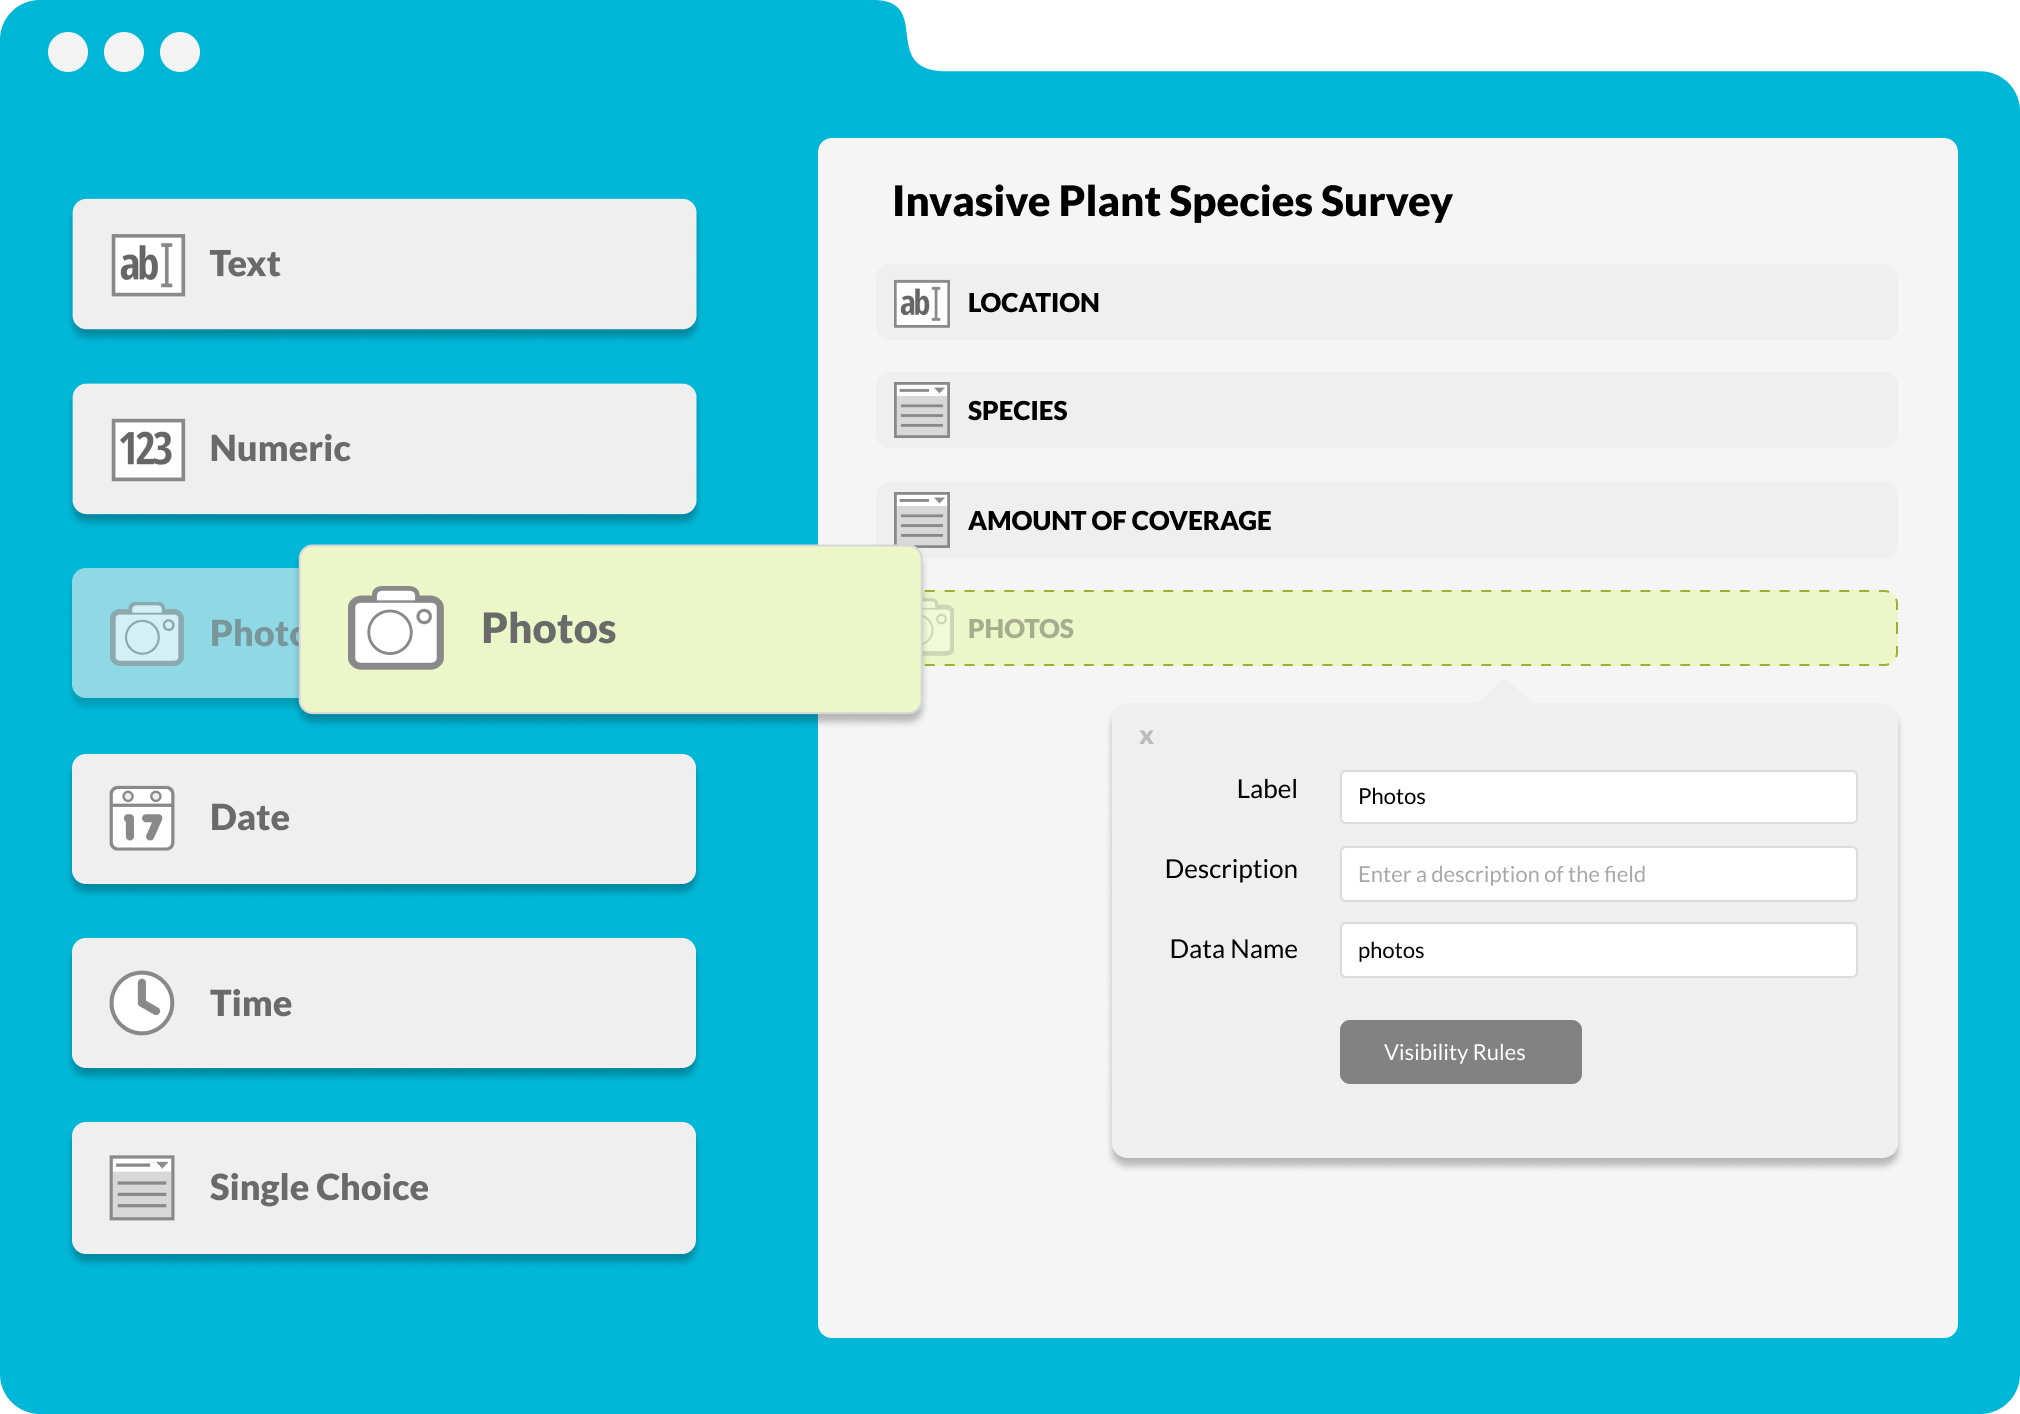Click the list icon beside AMOUNT OF COVERAGE

[921, 519]
